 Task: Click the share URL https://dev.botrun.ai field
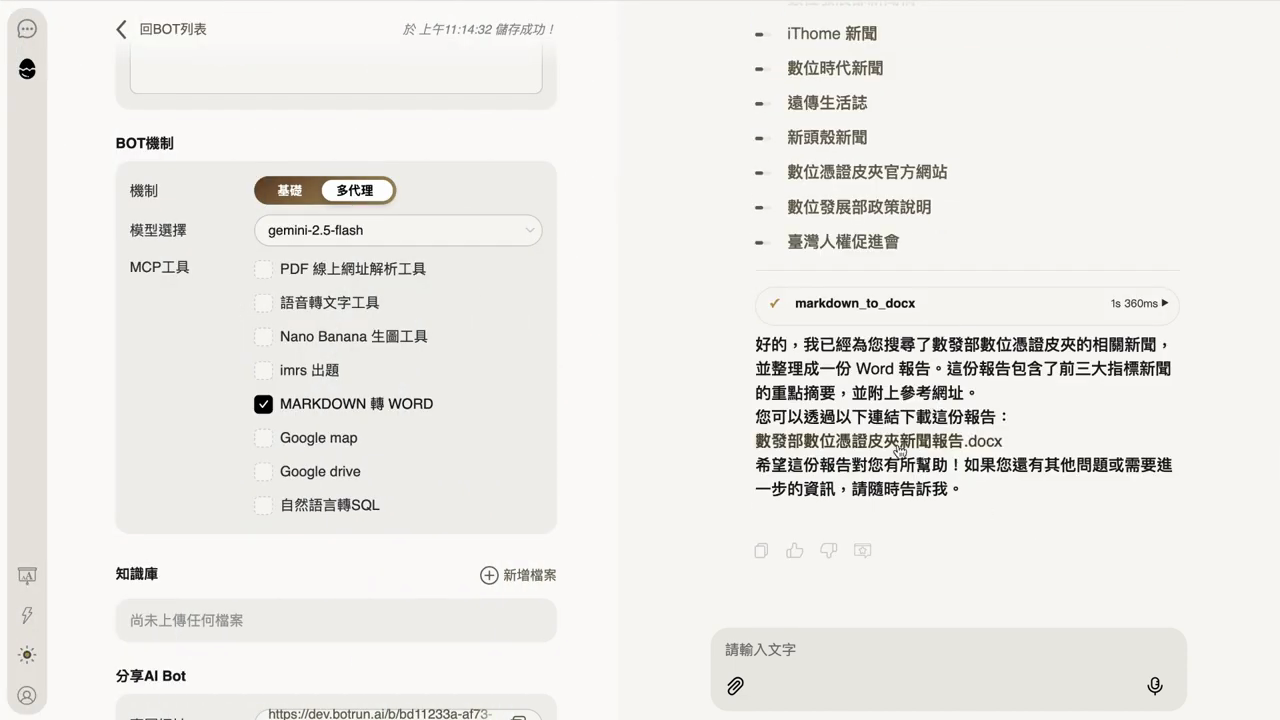[398, 713]
